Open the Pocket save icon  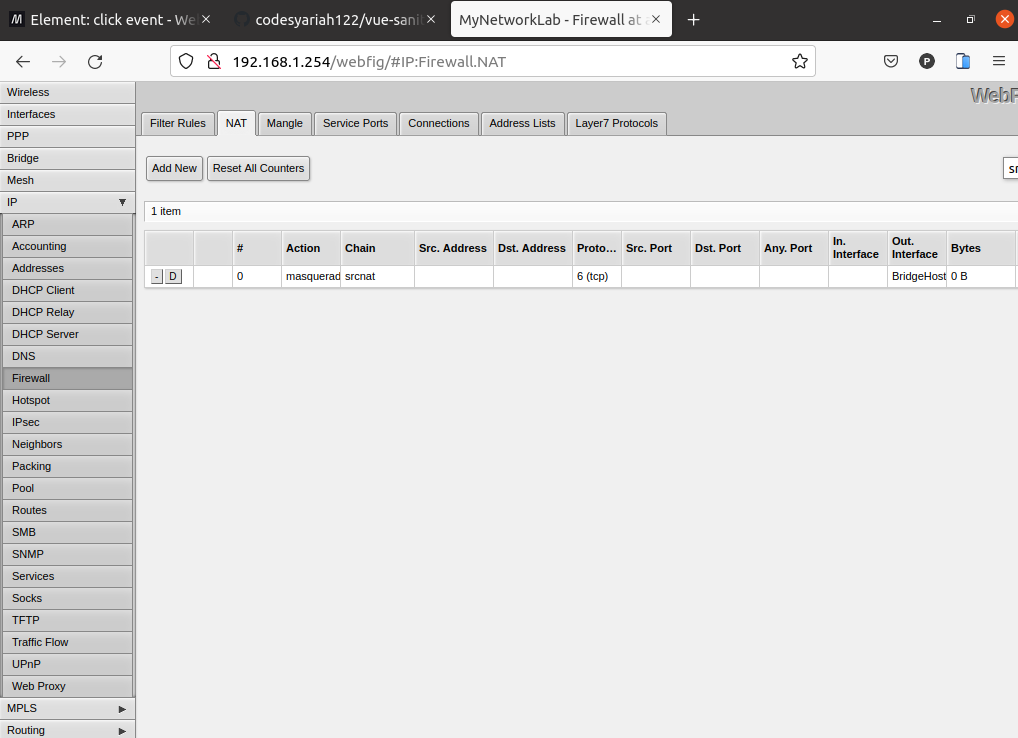point(891,62)
